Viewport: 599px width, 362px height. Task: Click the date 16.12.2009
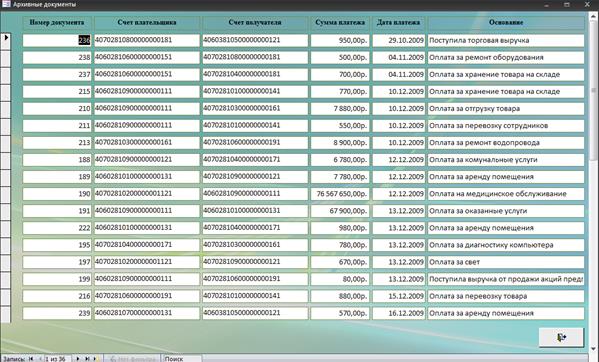(398, 313)
